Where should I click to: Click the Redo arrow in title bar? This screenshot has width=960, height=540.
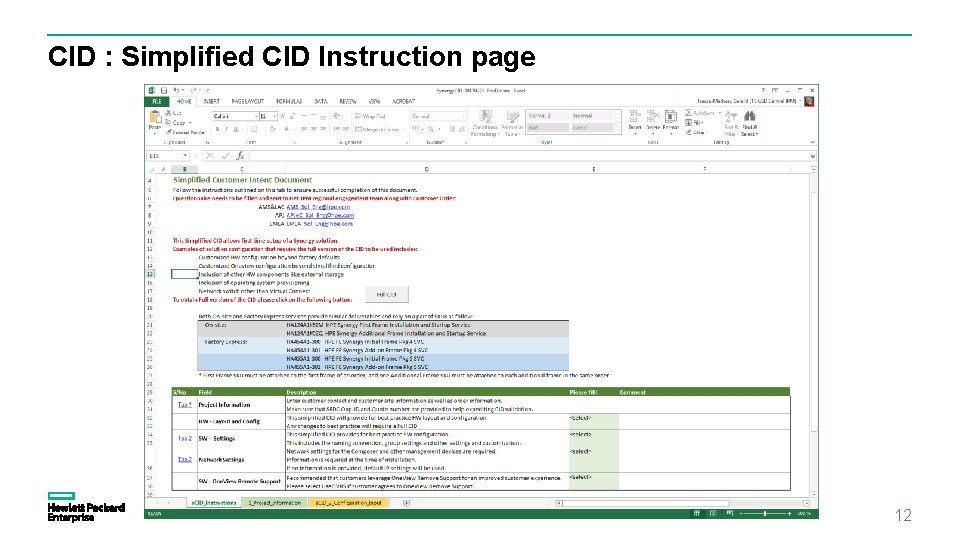[193, 91]
